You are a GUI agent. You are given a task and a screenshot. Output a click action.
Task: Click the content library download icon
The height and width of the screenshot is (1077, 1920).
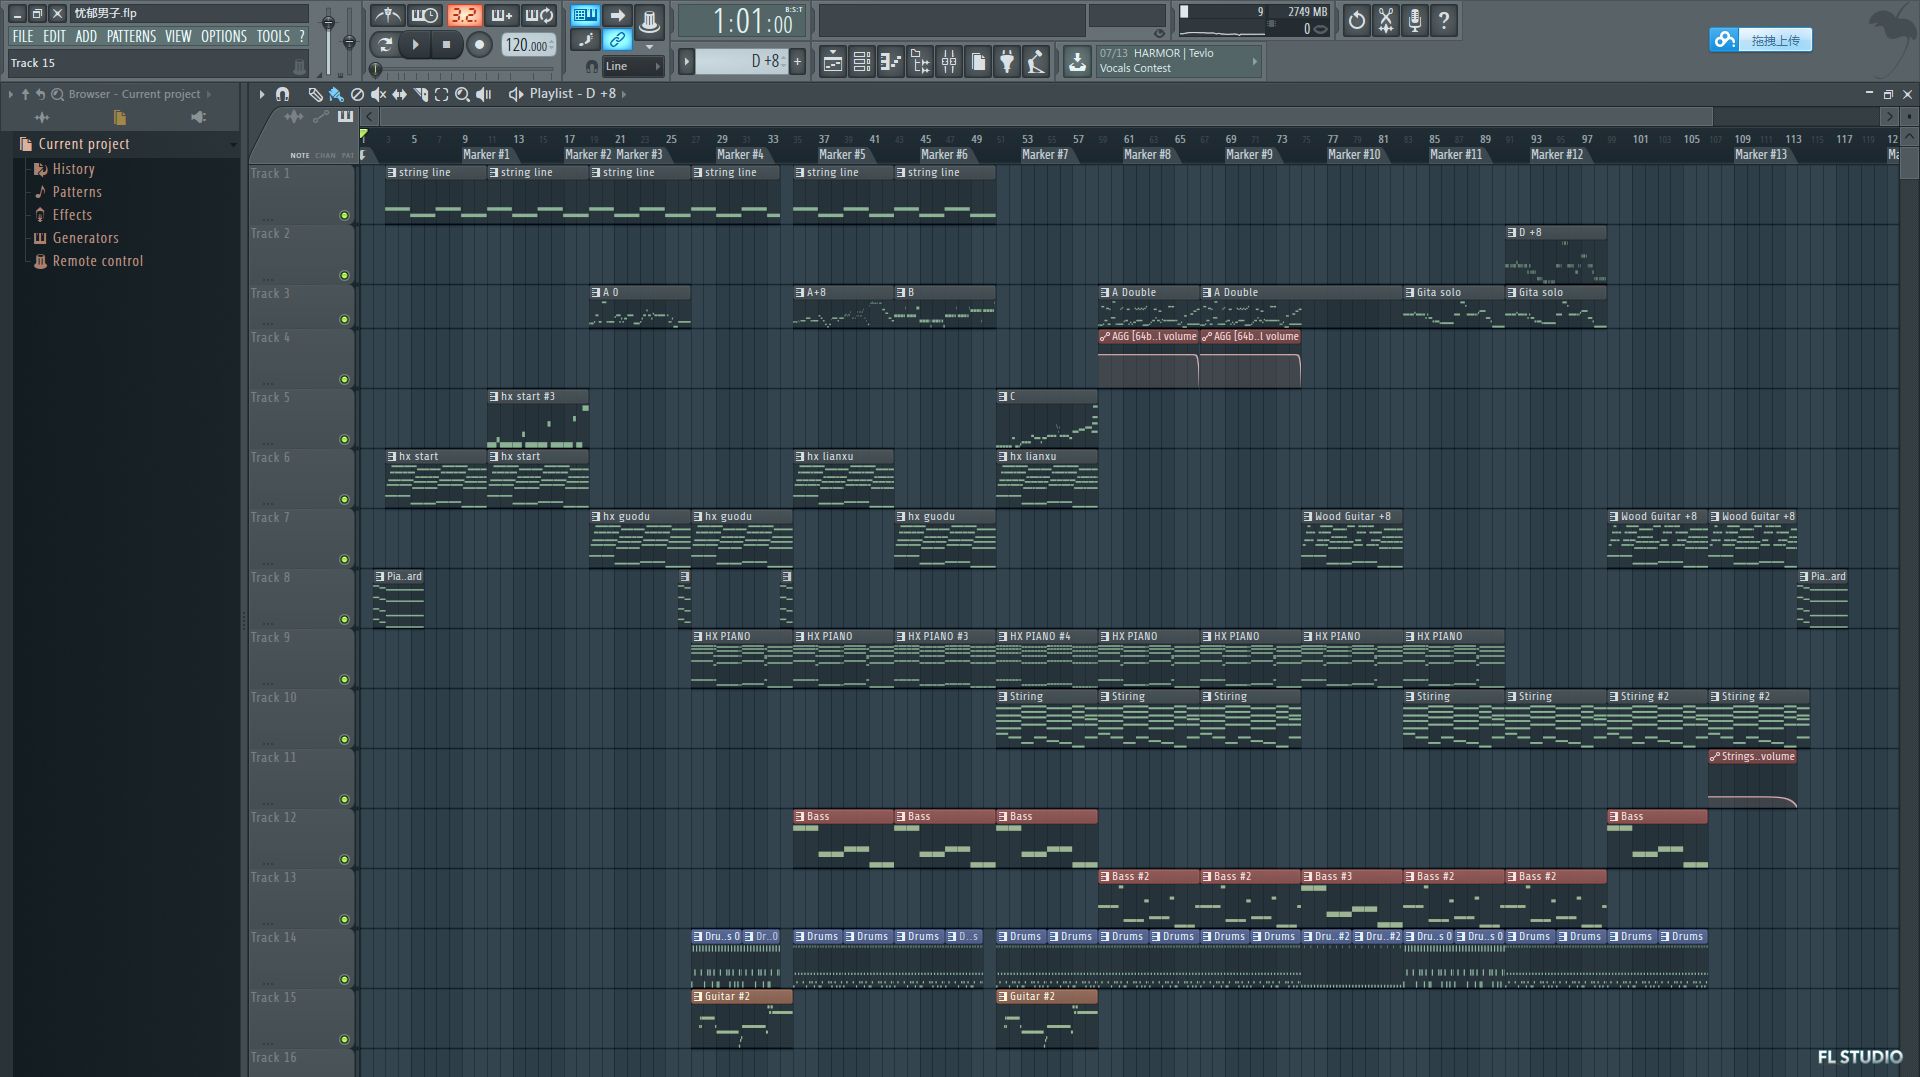tap(1077, 62)
